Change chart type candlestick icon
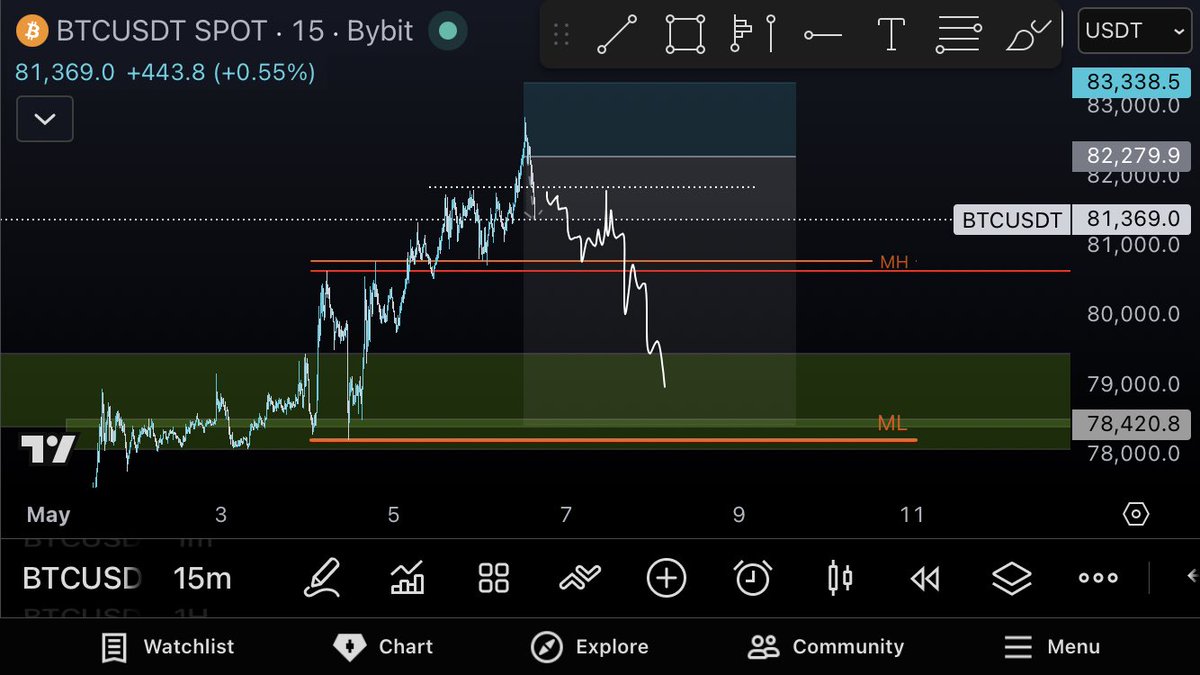Viewport: 1200px width, 675px height. (x=840, y=578)
